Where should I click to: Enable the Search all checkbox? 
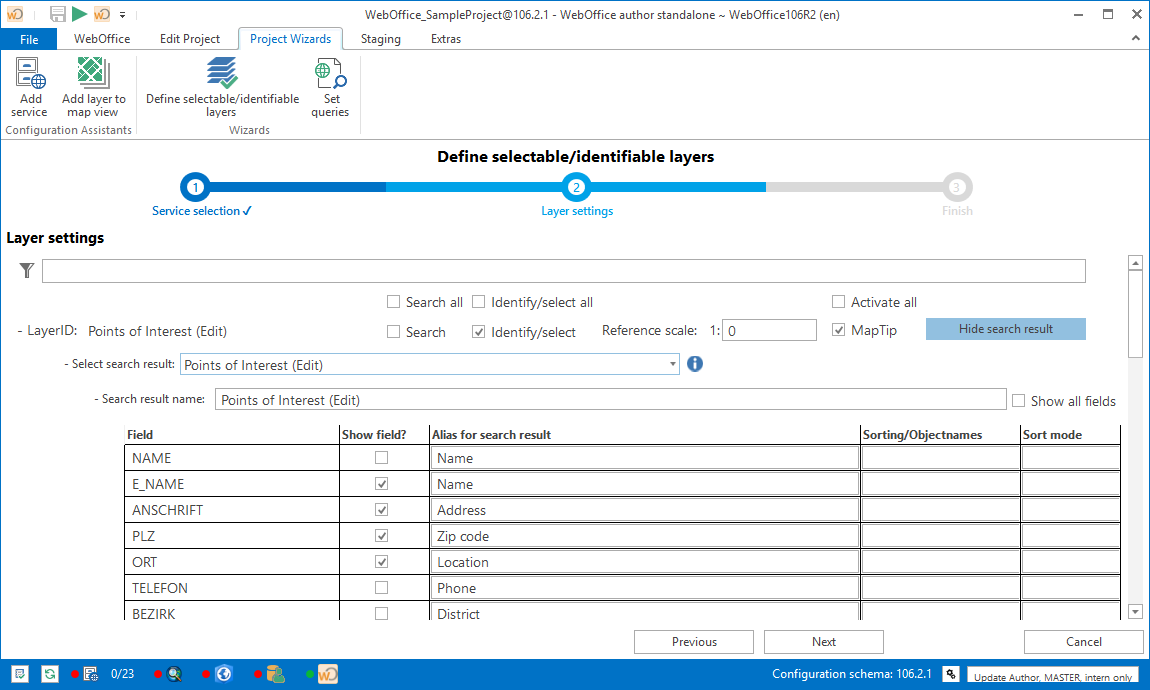[393, 301]
